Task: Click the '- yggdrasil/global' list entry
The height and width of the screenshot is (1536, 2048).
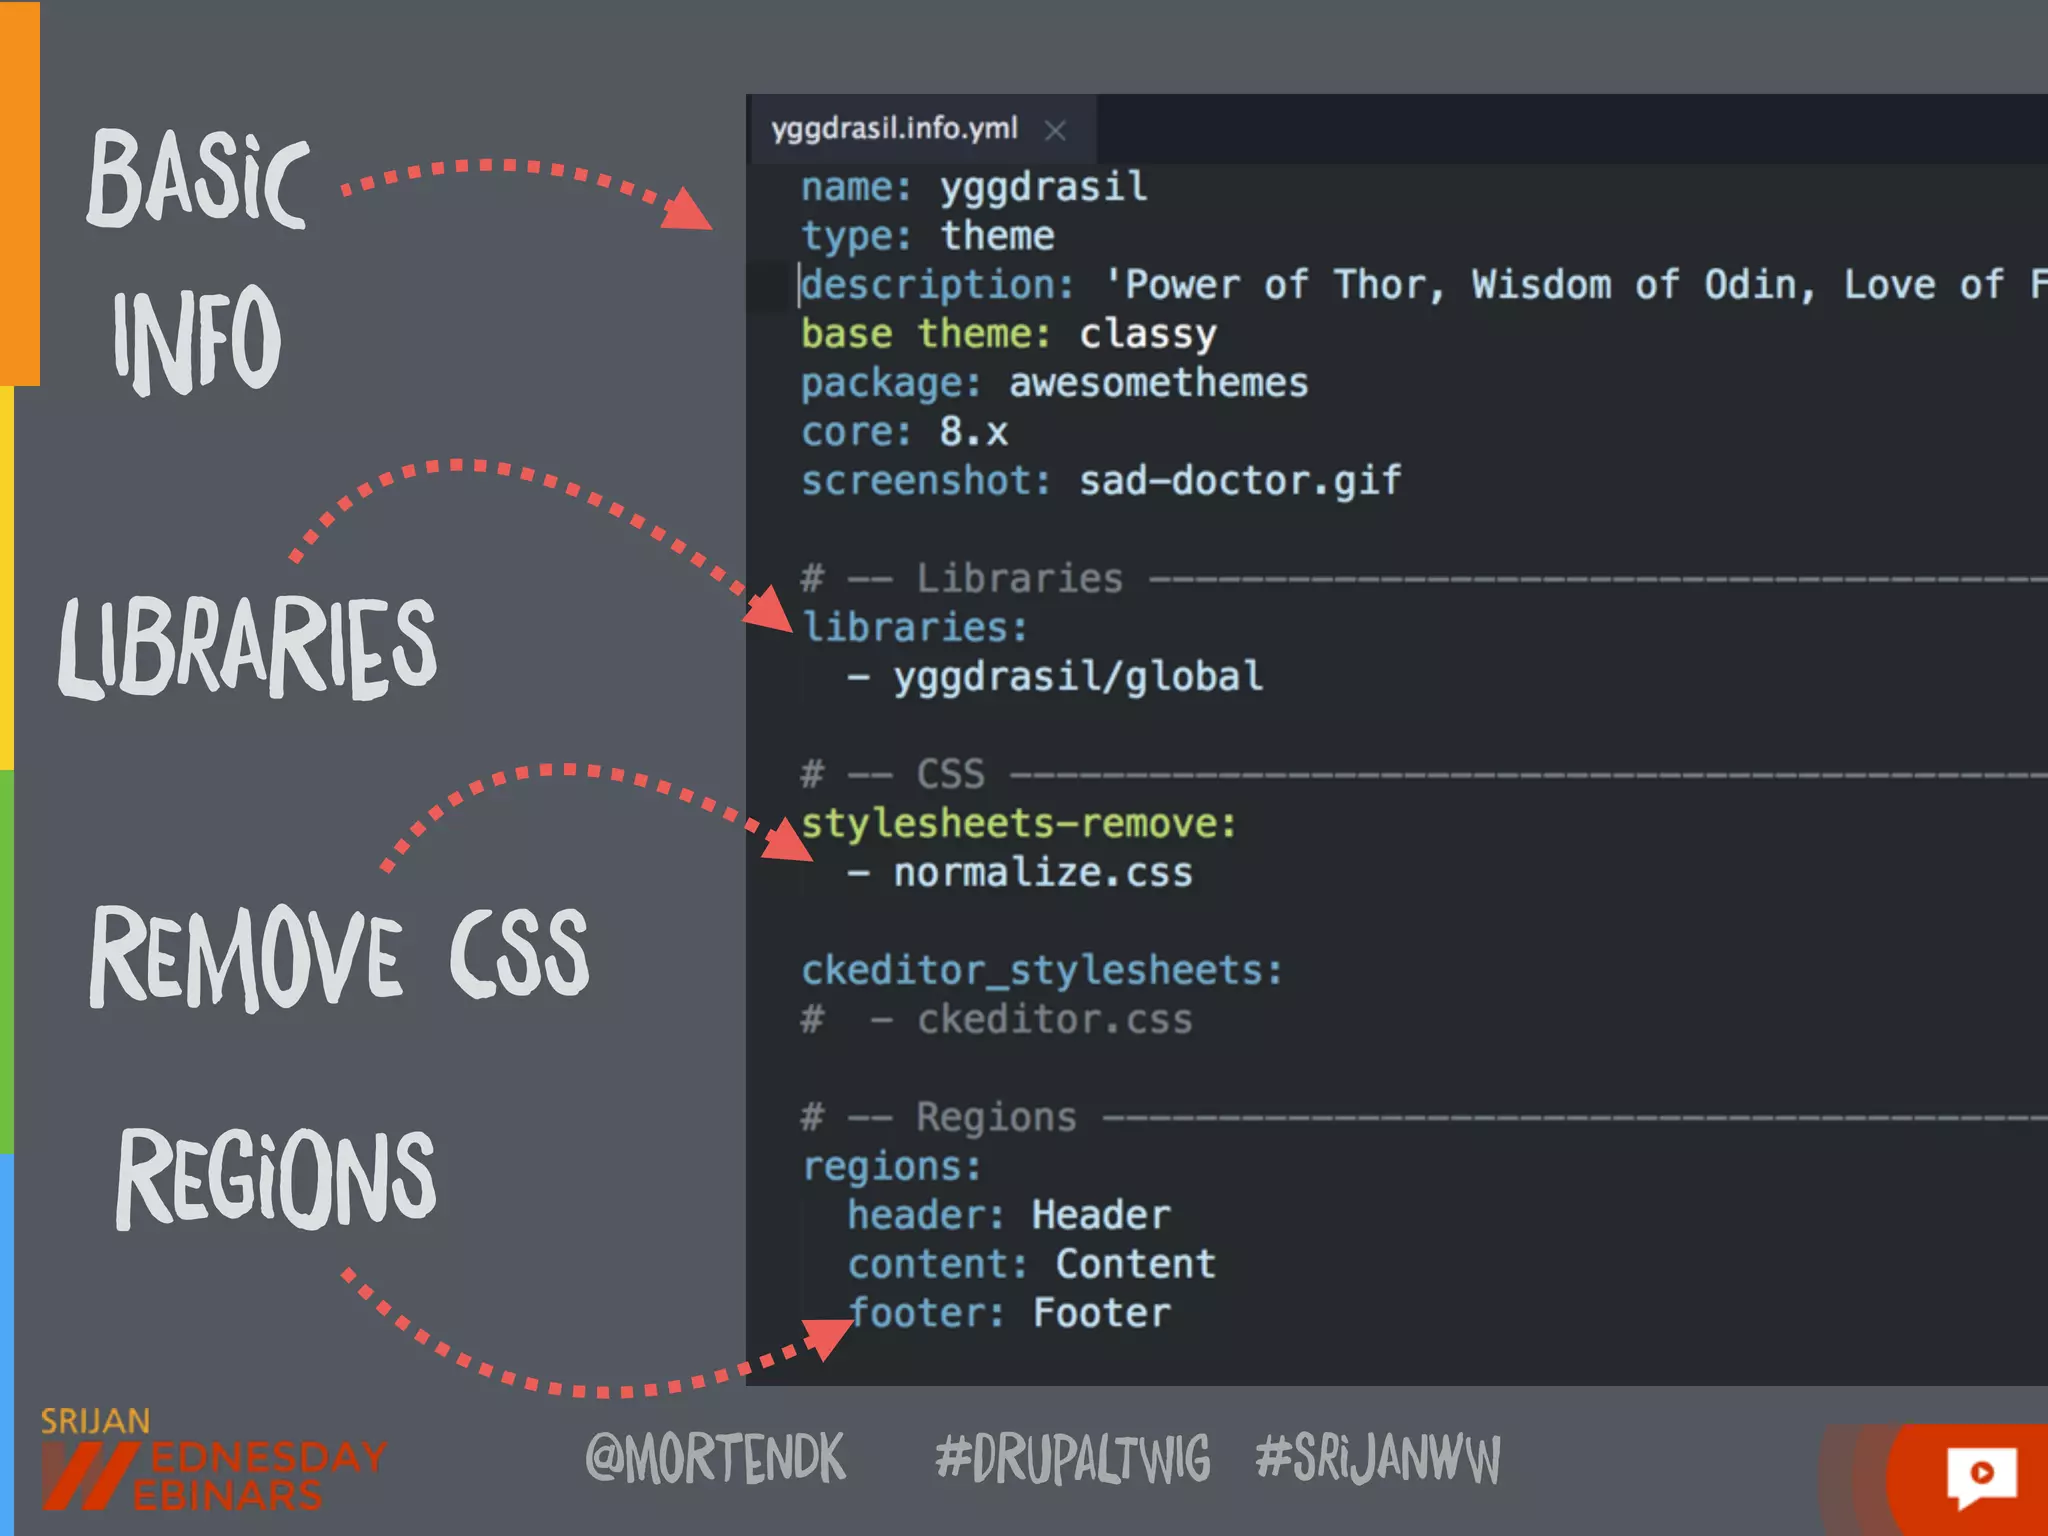Action: click(x=1055, y=677)
